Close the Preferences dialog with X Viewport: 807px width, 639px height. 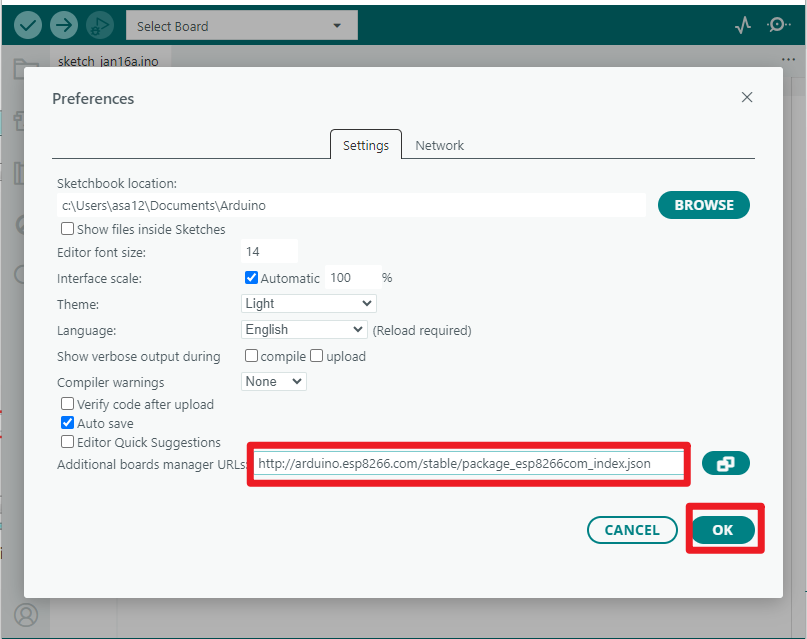pos(747,97)
